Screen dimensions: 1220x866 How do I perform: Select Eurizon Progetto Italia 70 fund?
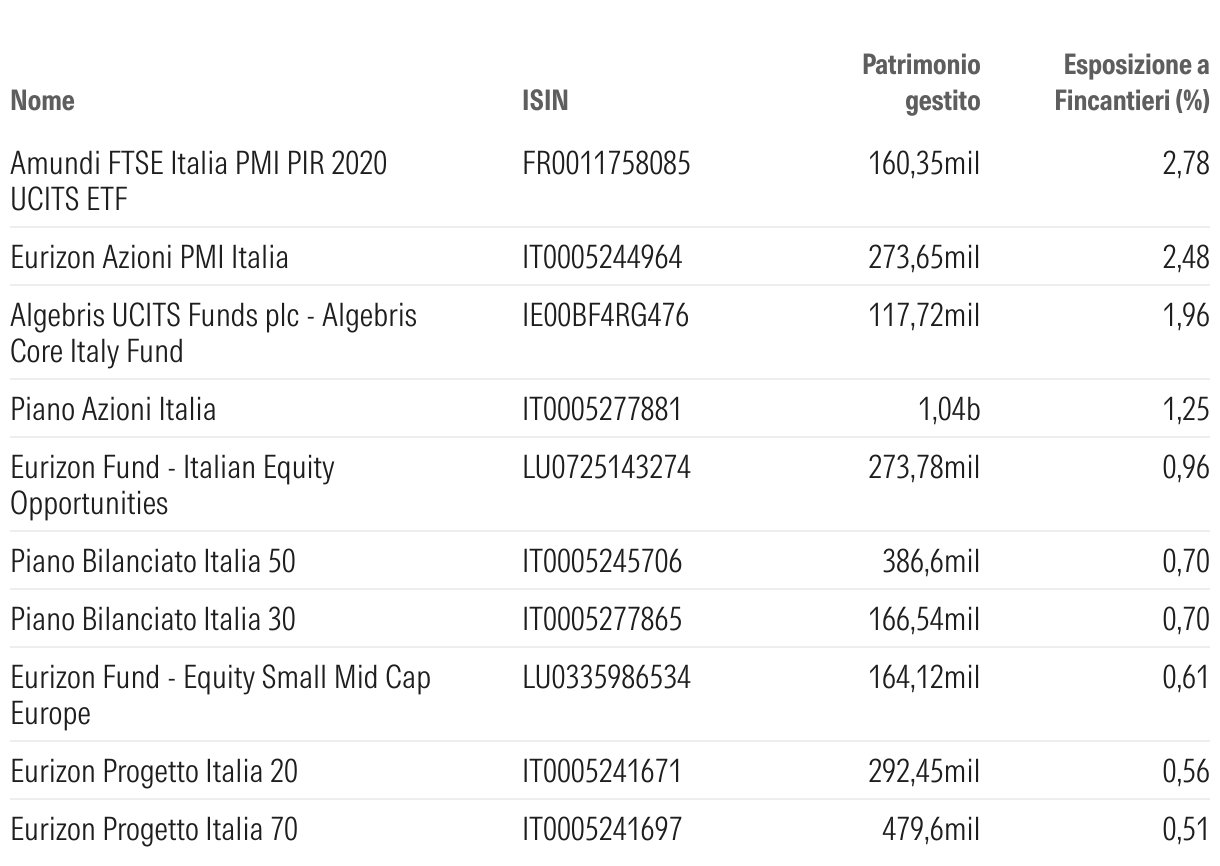pyautogui.click(x=154, y=829)
